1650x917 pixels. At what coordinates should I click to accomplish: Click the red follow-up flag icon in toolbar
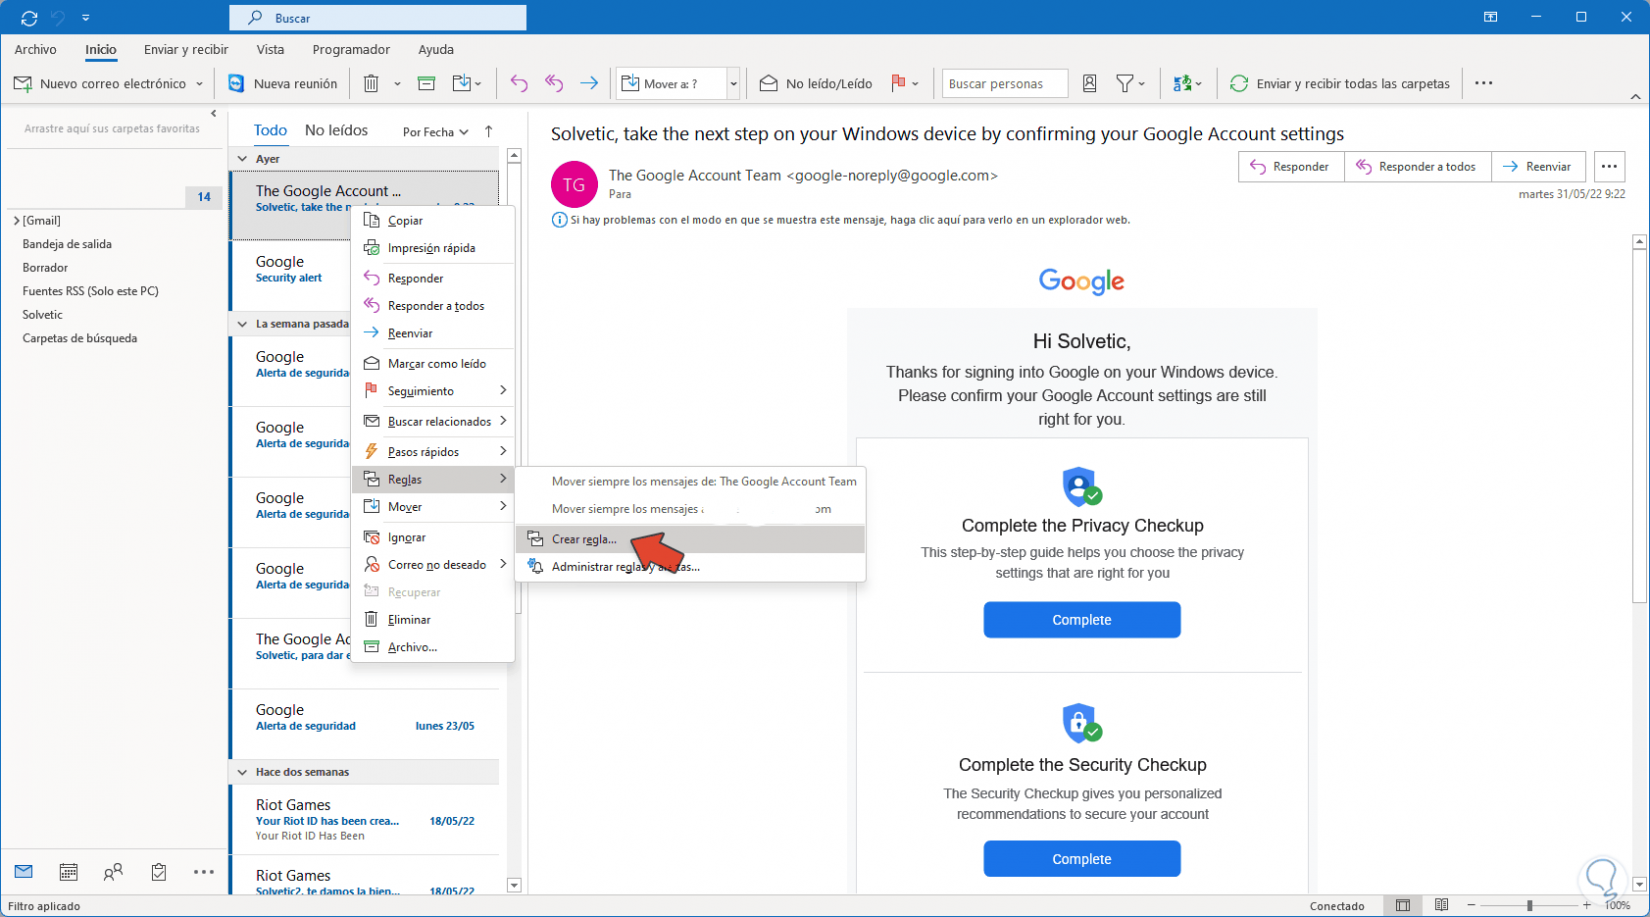point(898,84)
